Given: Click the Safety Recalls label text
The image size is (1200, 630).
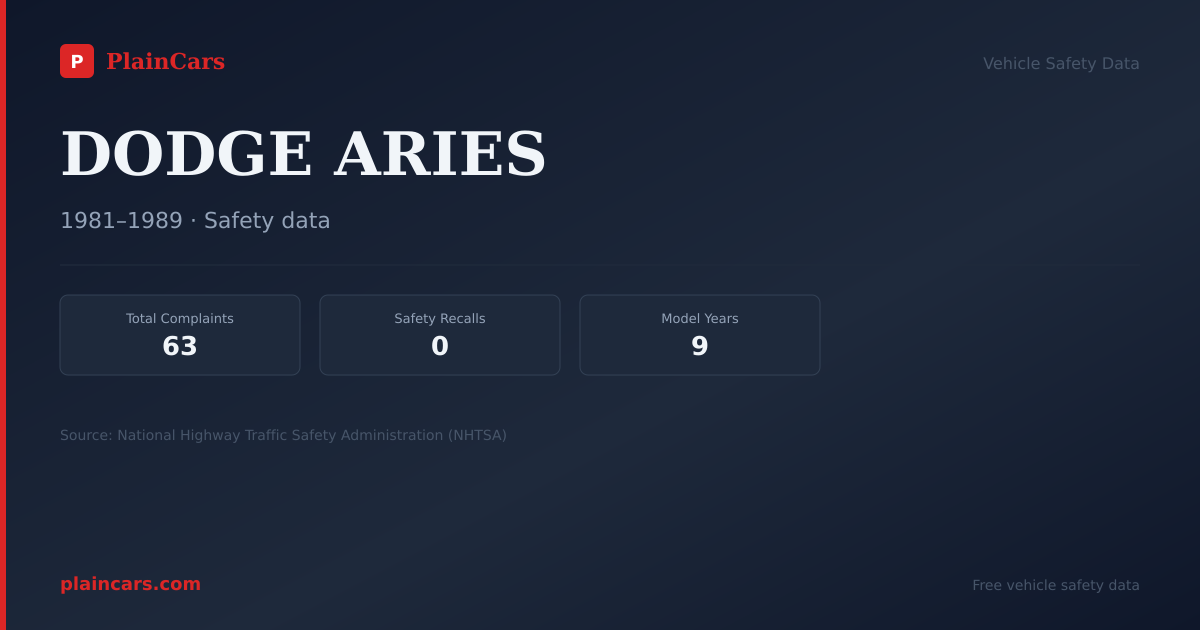Looking at the screenshot, I should pyautogui.click(x=440, y=319).
